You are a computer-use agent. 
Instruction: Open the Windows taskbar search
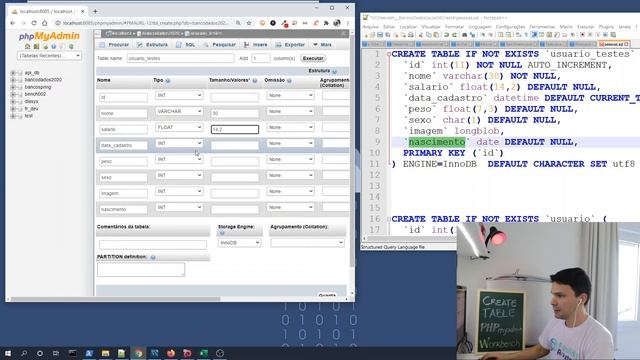(x=24, y=353)
